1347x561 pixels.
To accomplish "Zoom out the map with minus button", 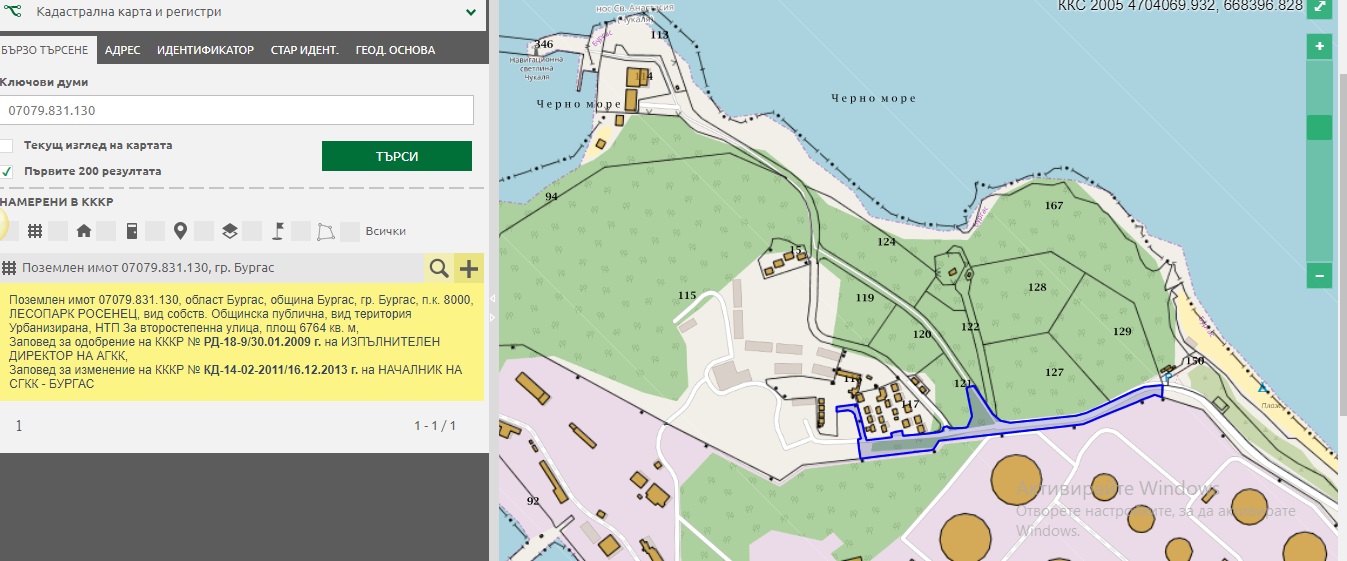I will click(x=1319, y=276).
